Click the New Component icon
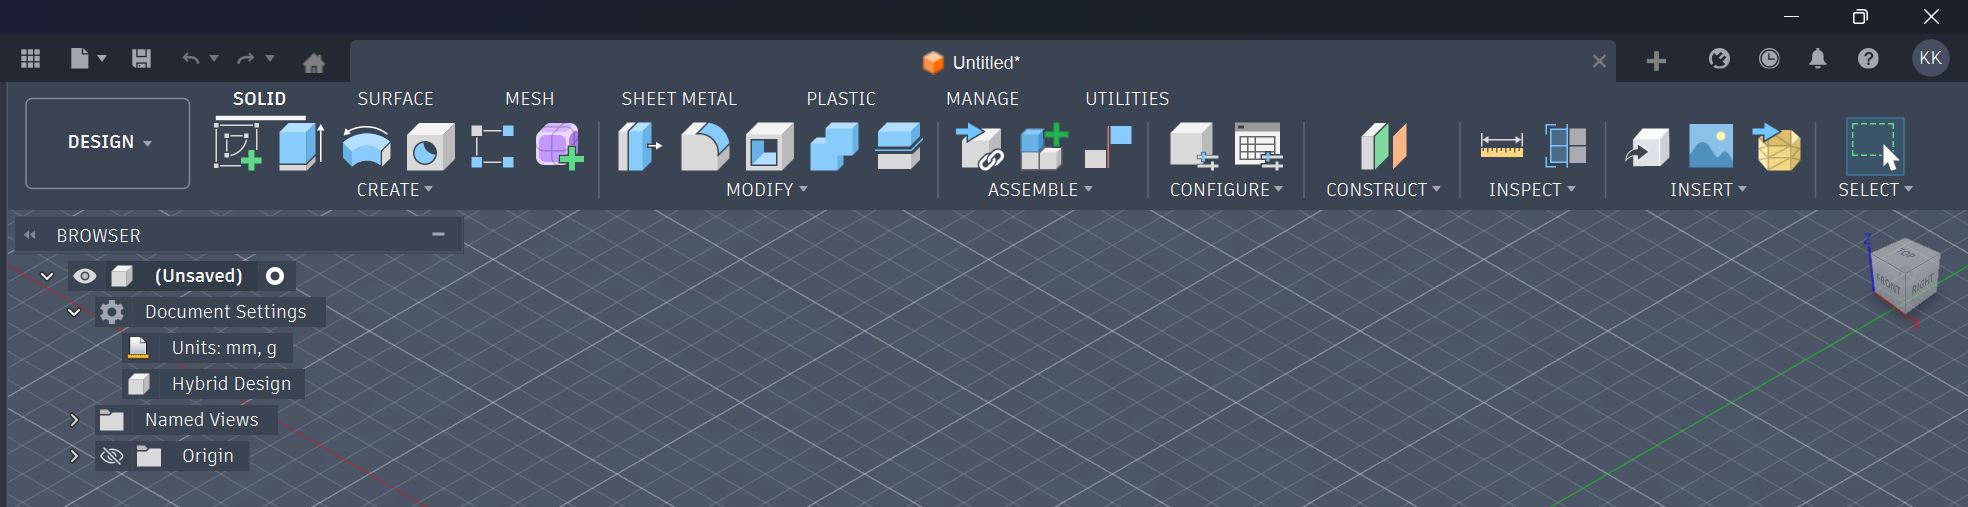The height and width of the screenshot is (507, 1968). coord(1044,146)
